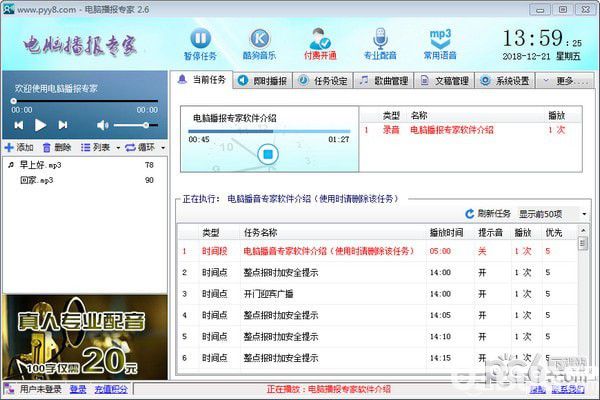Viewport: 600px width, 400px height.
Task: Select the task scheduled at 14:05
Action: (x=377, y=315)
